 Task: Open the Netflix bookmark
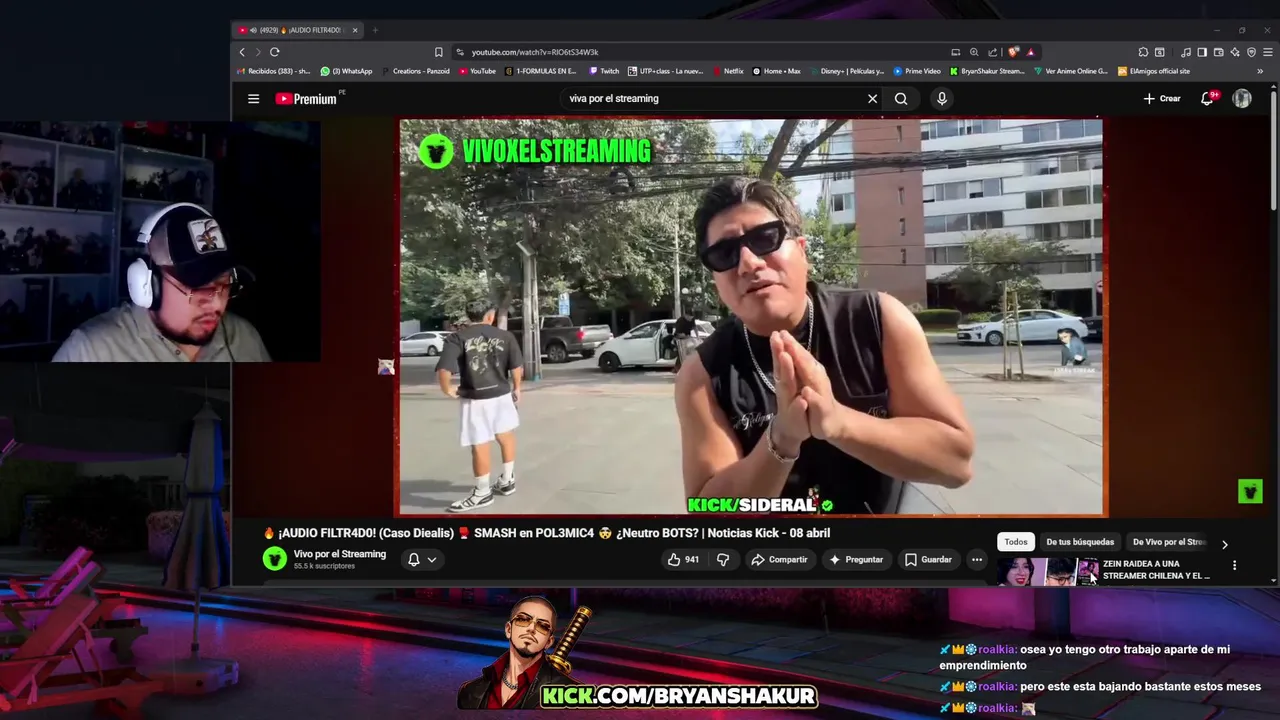728,71
